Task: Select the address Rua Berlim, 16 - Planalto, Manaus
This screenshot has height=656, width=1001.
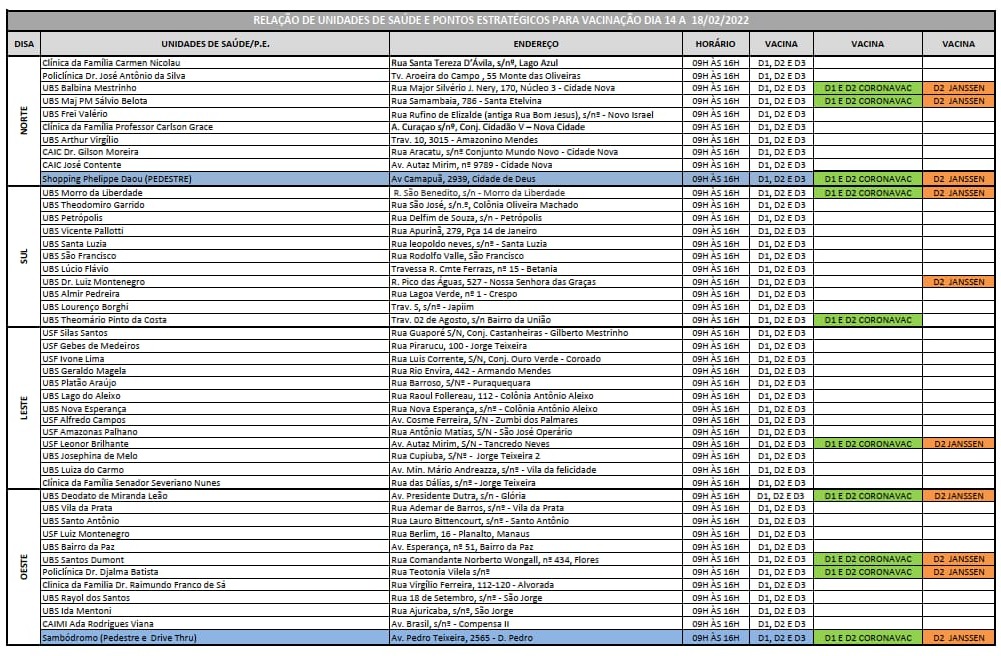Action: click(535, 534)
